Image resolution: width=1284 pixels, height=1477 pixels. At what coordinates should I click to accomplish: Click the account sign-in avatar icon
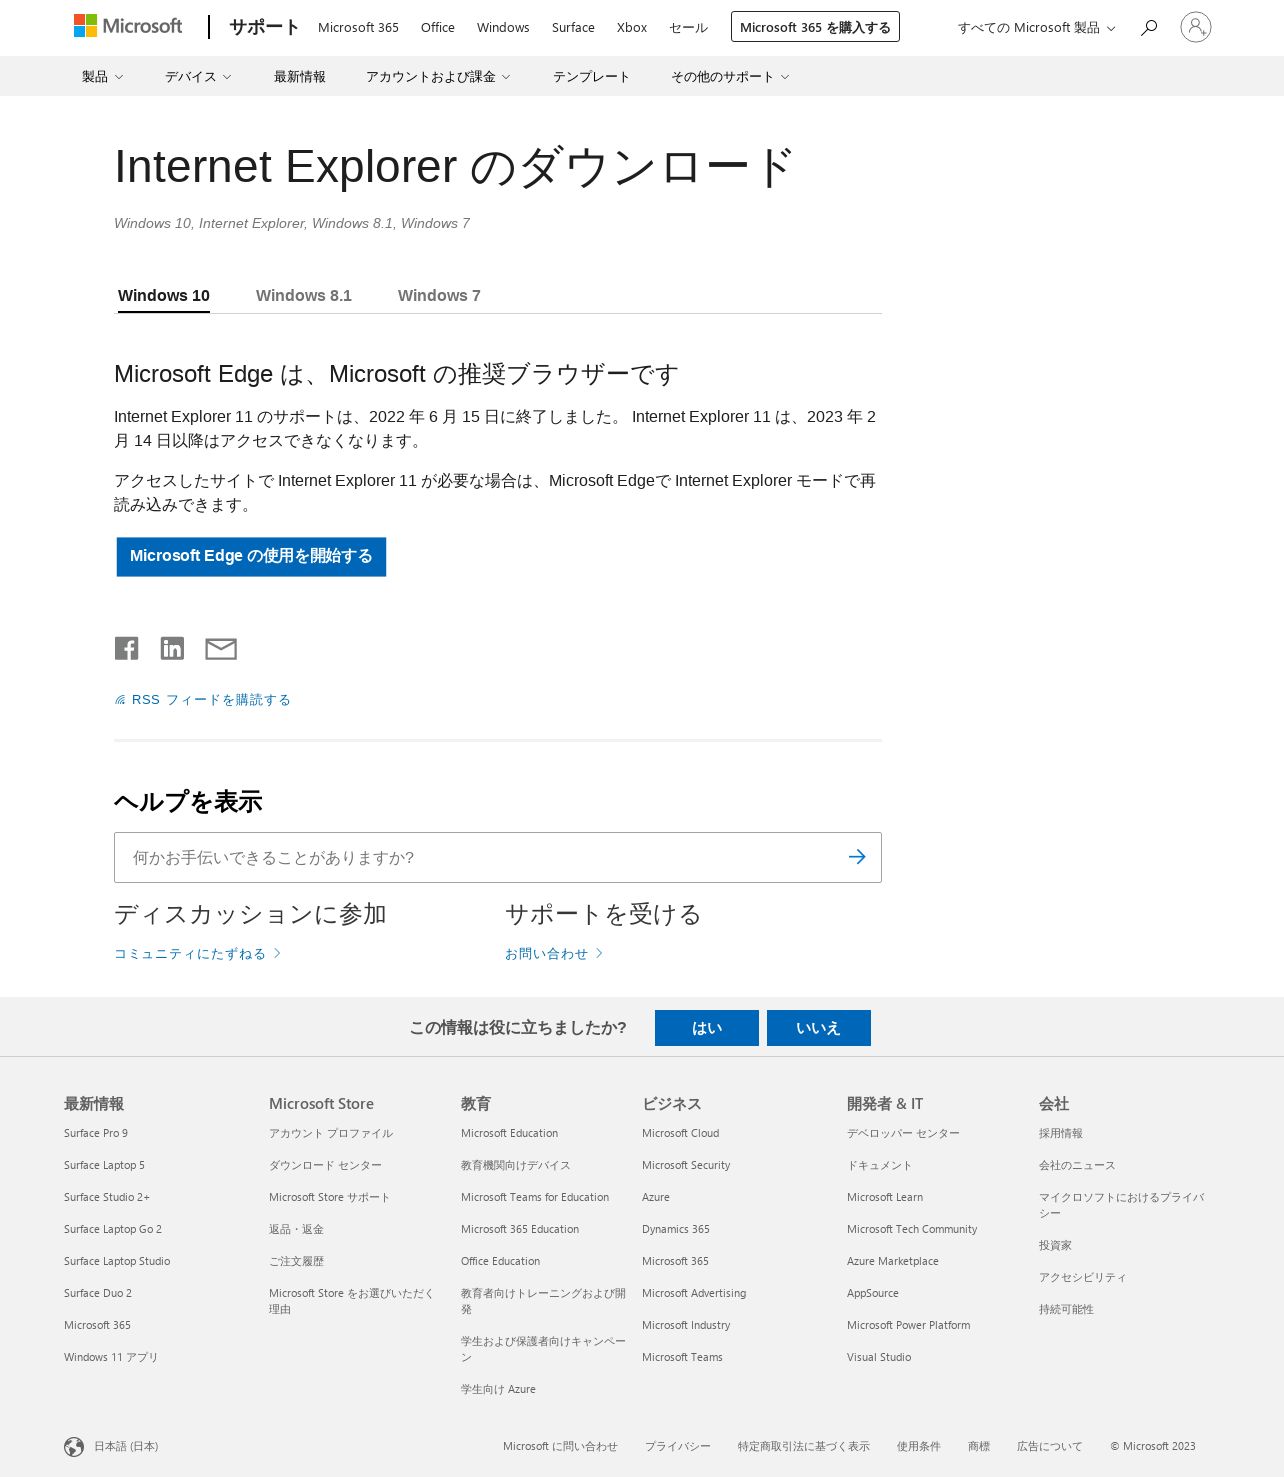click(x=1195, y=27)
